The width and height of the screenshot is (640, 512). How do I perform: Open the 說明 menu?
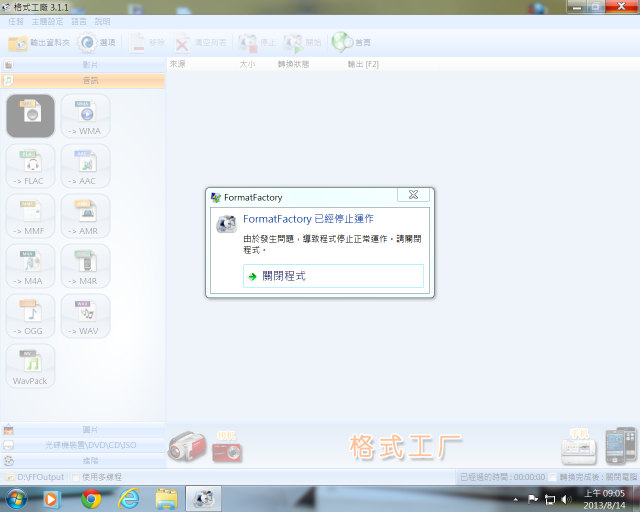tap(102, 22)
